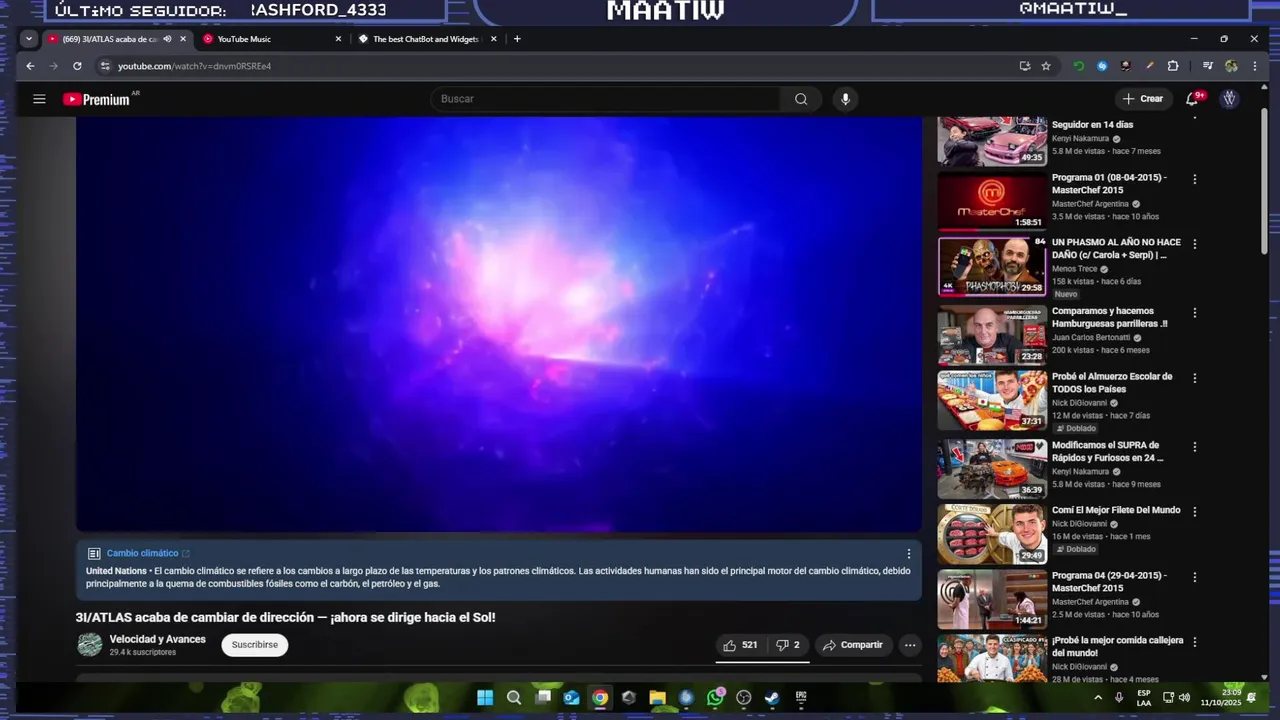Viewport: 1280px width, 720px height.
Task: Open Windows Start menu
Action: coord(485,698)
